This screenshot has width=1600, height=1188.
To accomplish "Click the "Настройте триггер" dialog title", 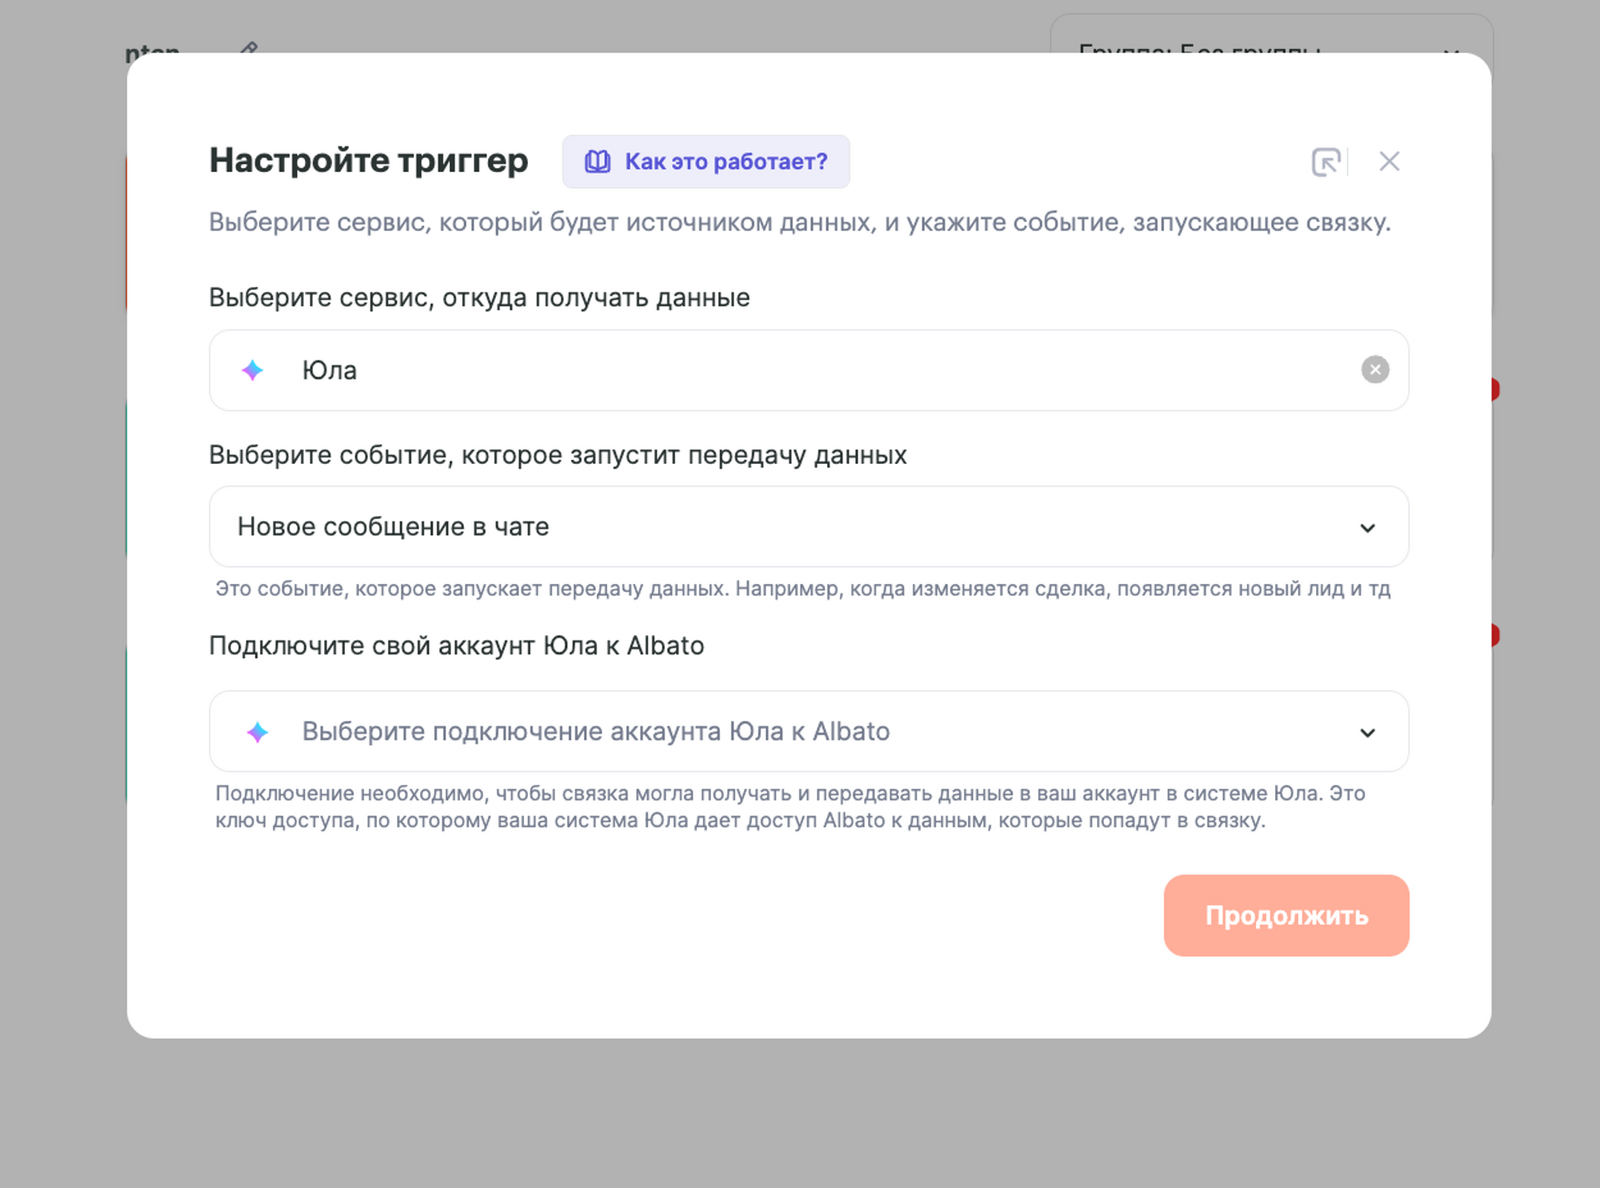I will pos(368,160).
